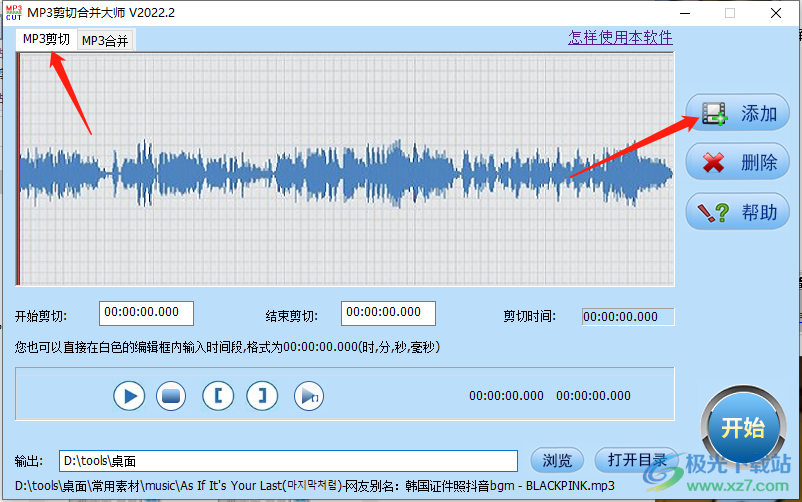The width and height of the screenshot is (802, 502).
Task: Click the 结束剪切 time input field
Action: point(388,313)
